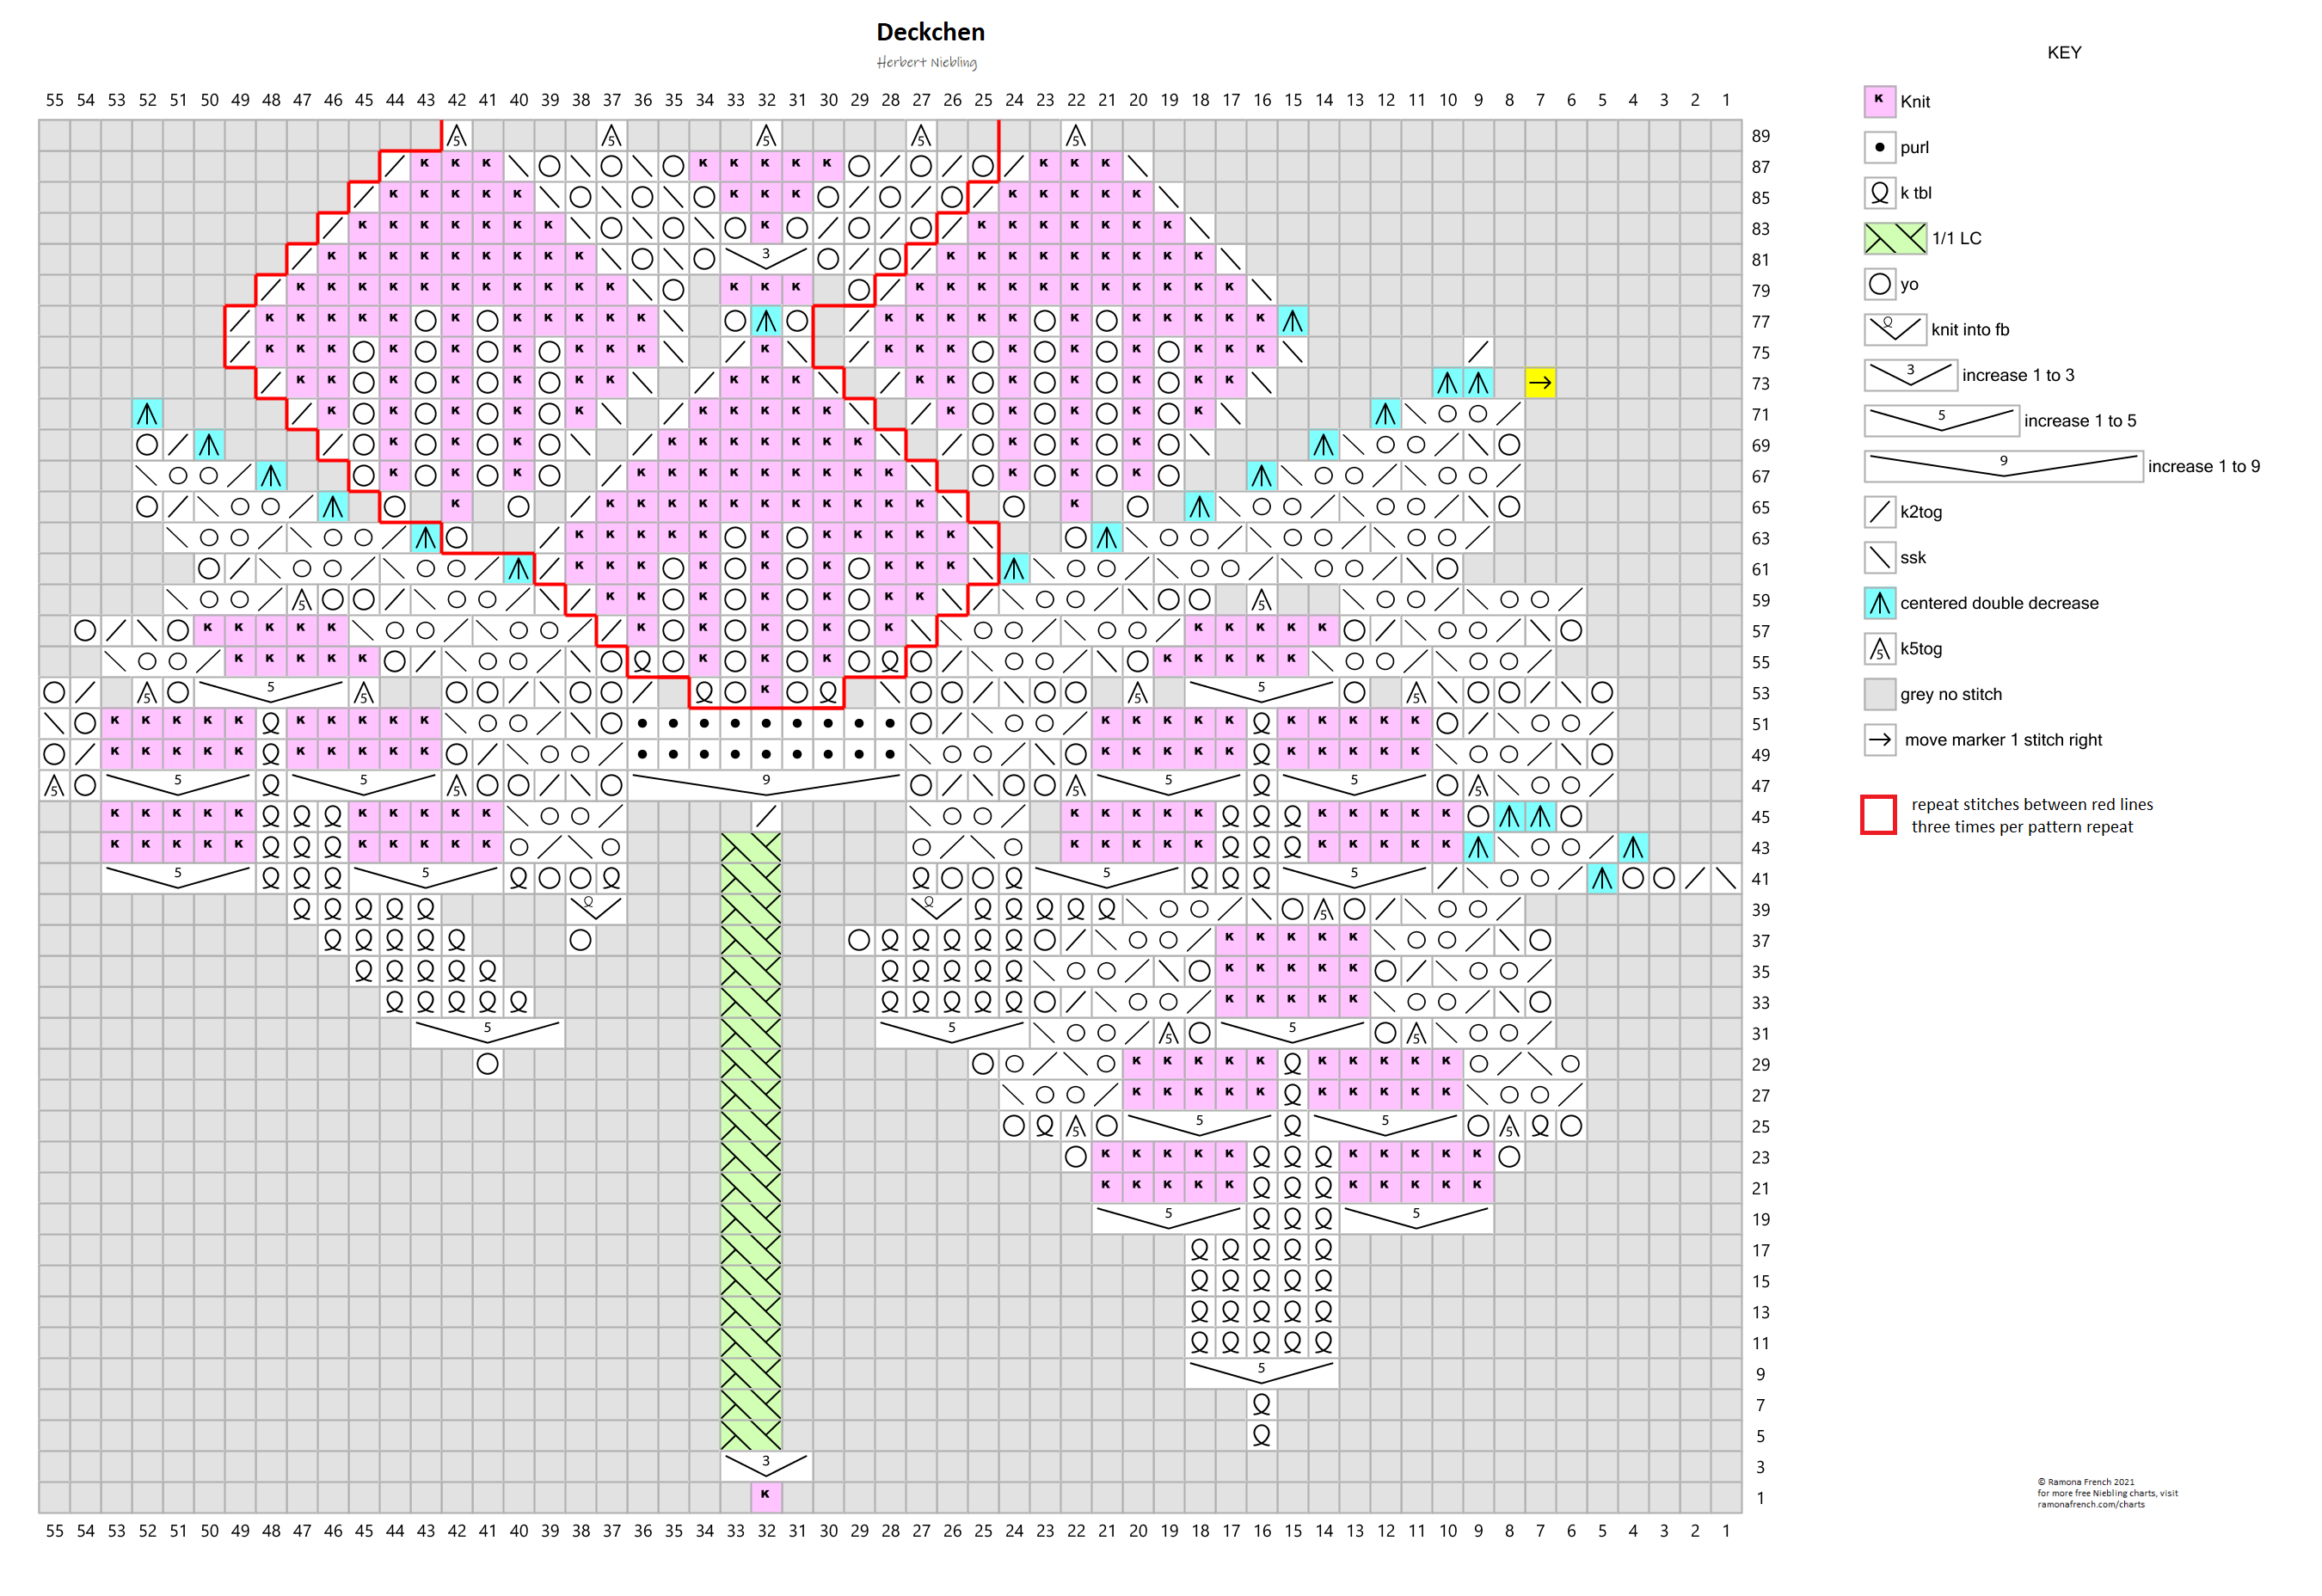This screenshot has width=2322, height=1596.
Task: Click the pink Knit symbol in key
Action: click(x=1879, y=101)
